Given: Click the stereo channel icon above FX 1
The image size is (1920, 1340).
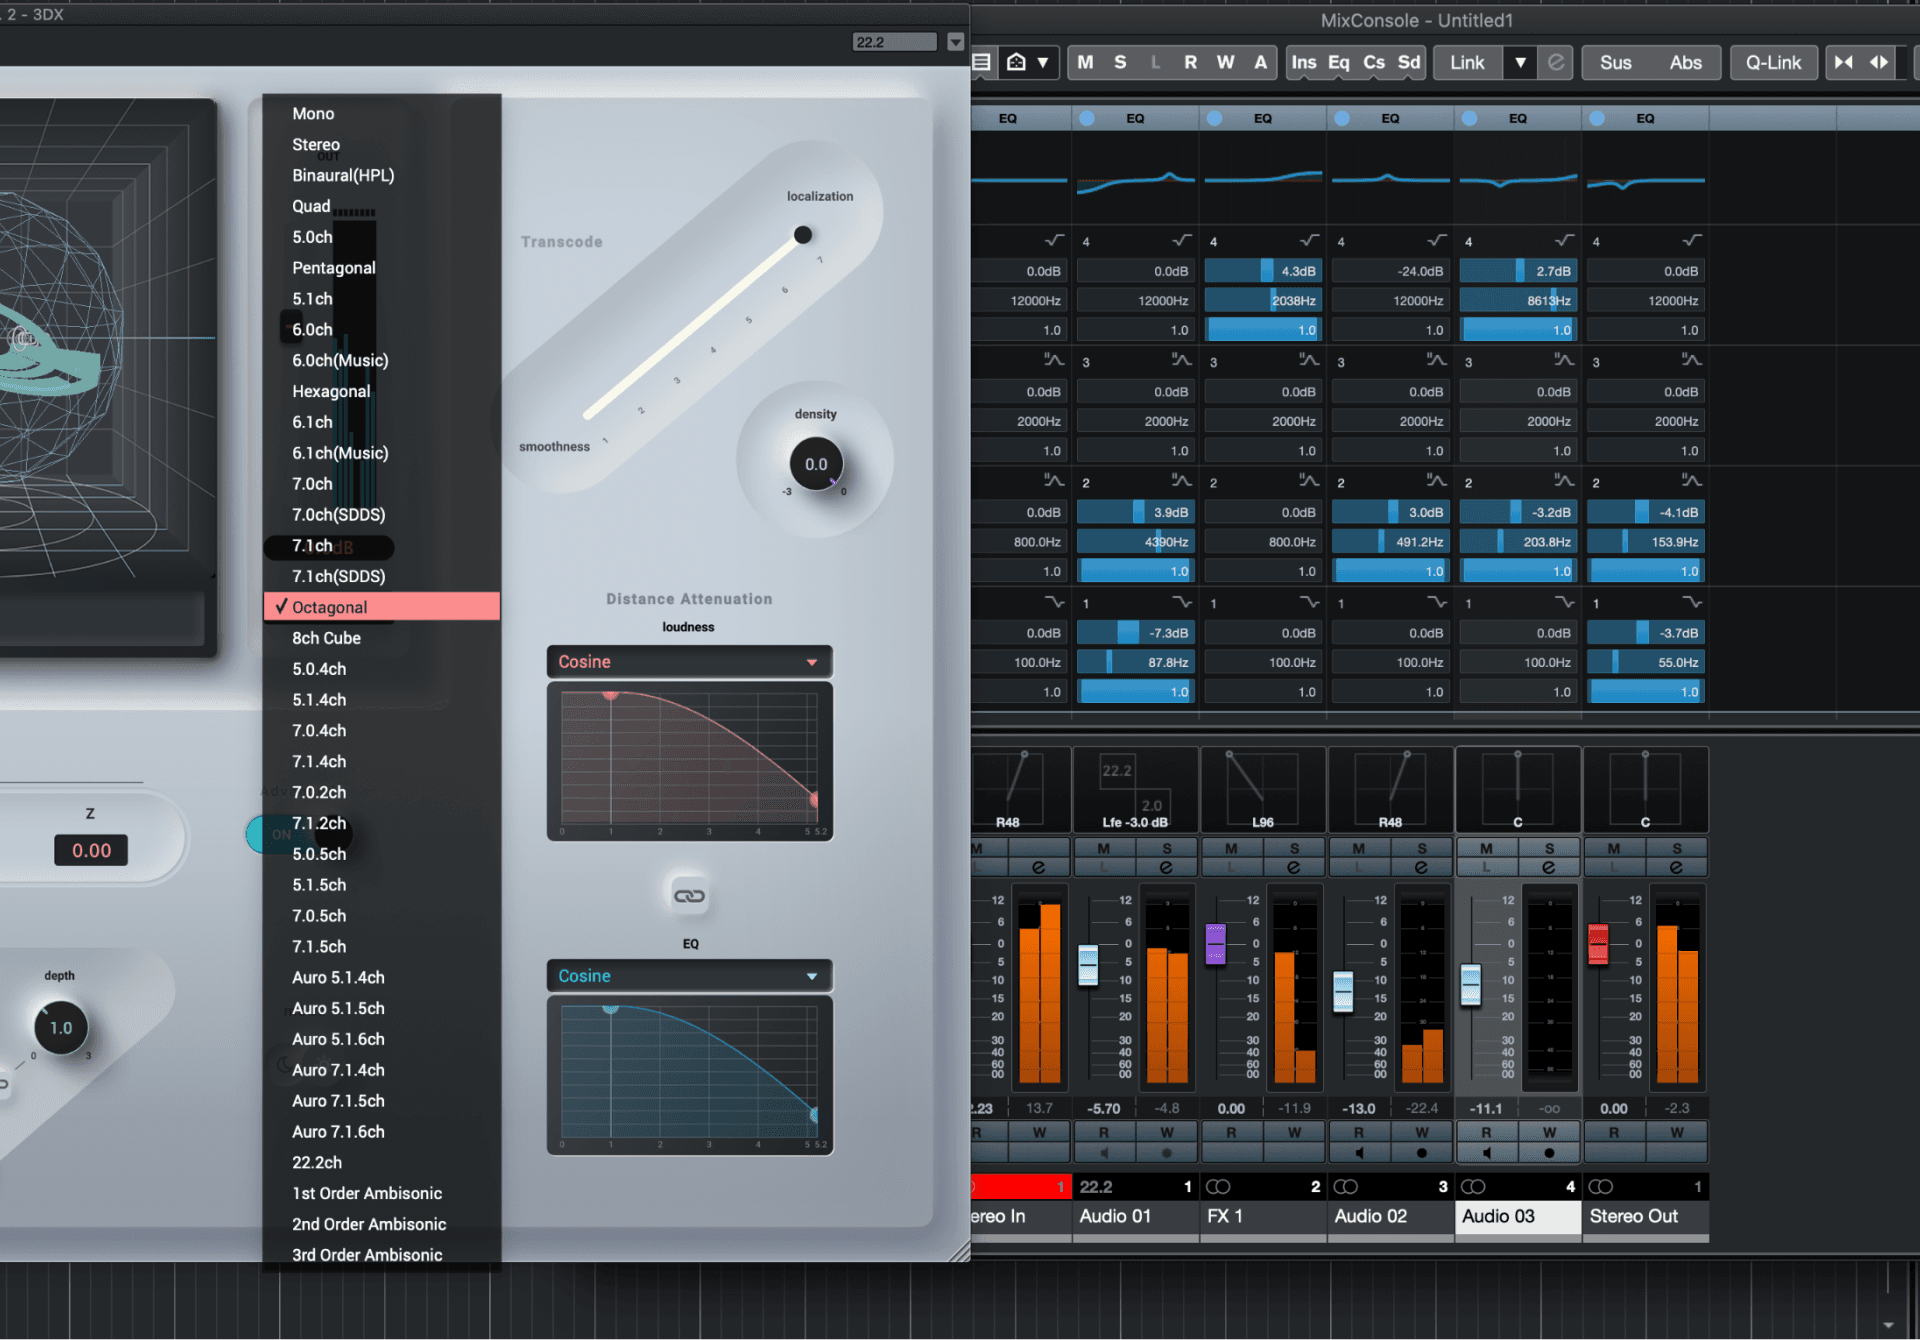Looking at the screenshot, I should [x=1218, y=1187].
